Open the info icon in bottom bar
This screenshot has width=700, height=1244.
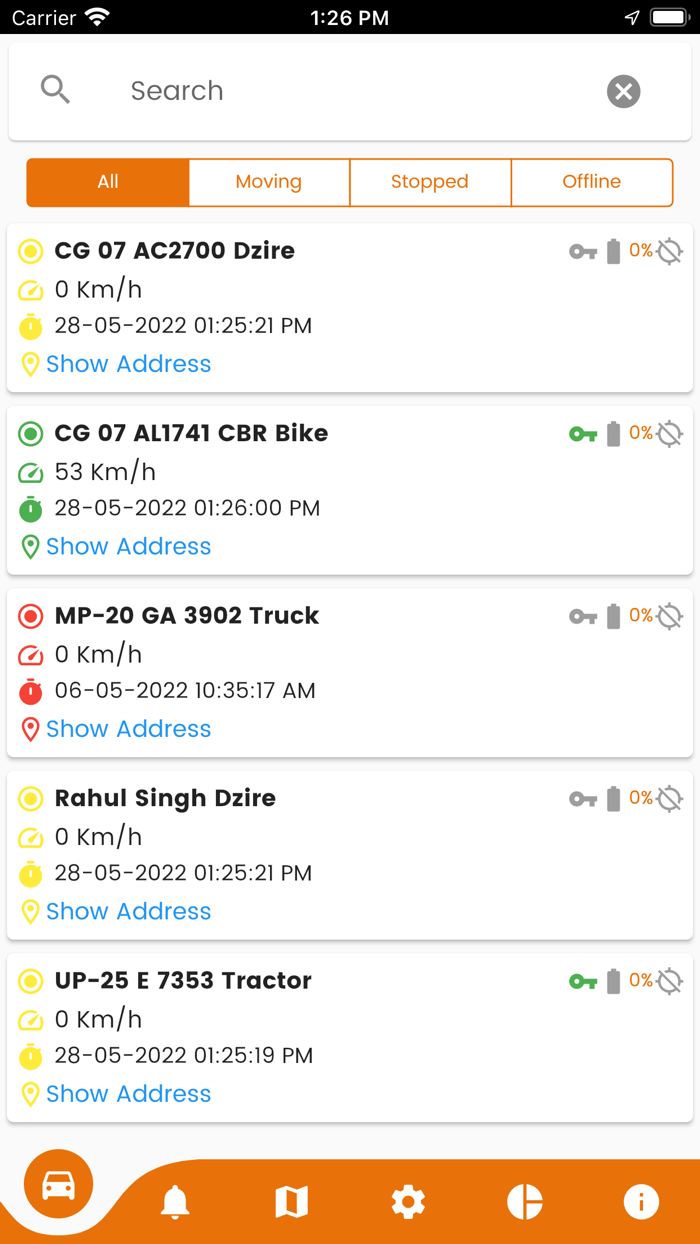(x=641, y=1202)
